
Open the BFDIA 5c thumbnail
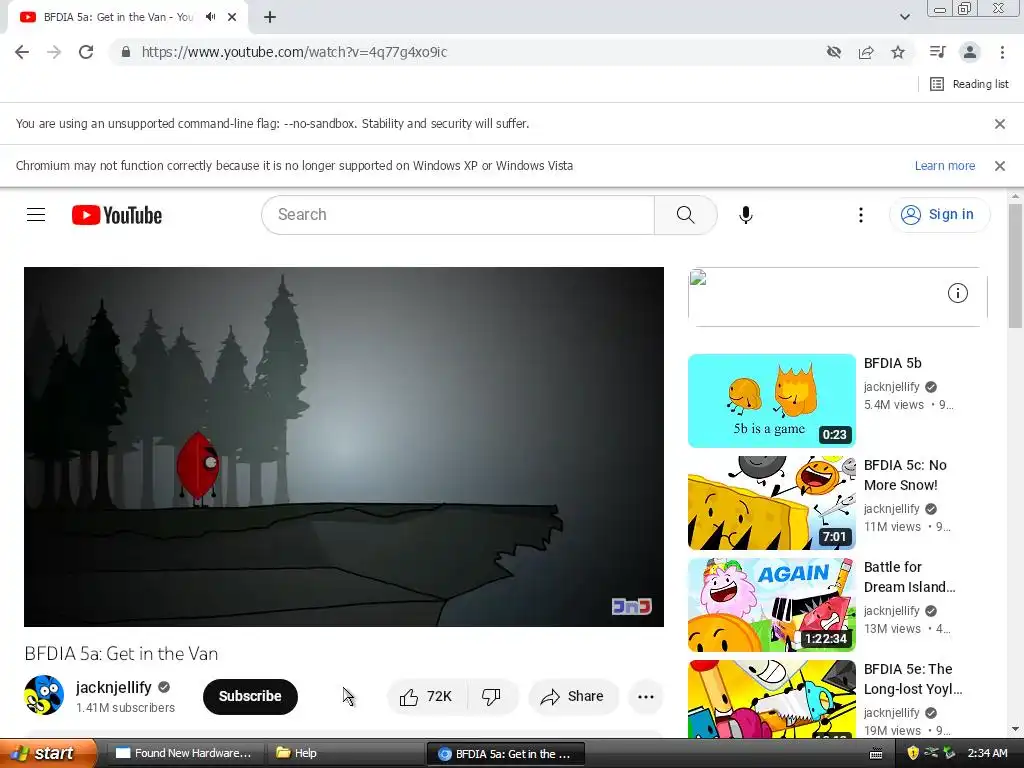[771, 503]
